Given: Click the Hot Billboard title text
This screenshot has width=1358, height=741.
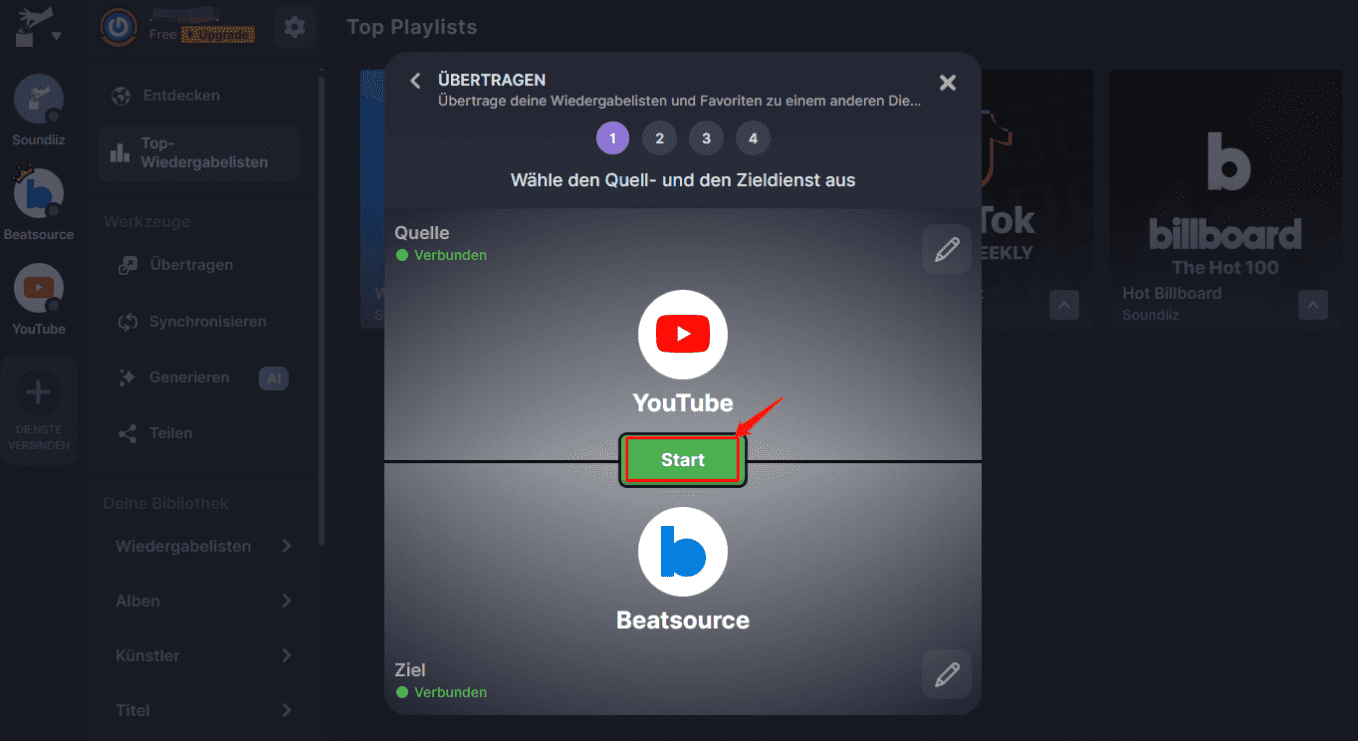Looking at the screenshot, I should point(1172,293).
